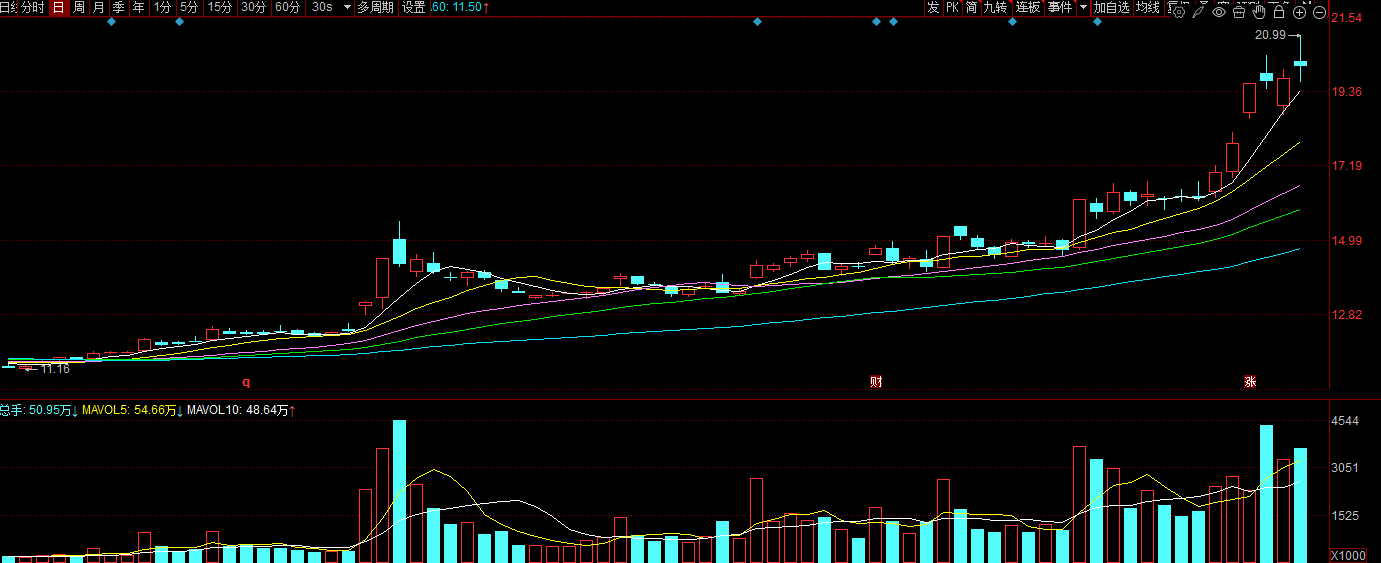The width and height of the screenshot is (1381, 563).
Task: Zoom out with minus icon
Action: (x=1319, y=12)
